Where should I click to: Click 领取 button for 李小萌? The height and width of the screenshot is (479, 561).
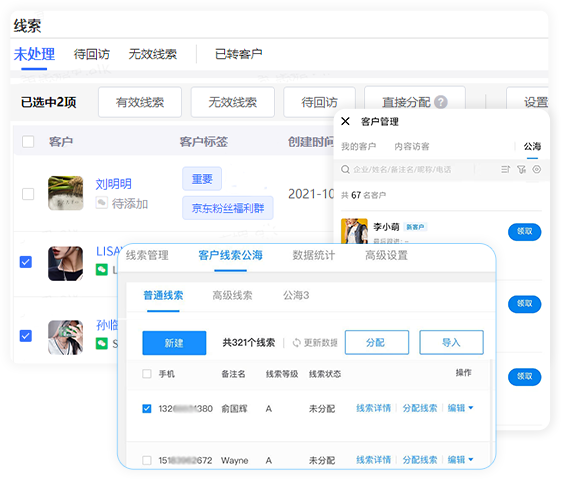click(525, 231)
